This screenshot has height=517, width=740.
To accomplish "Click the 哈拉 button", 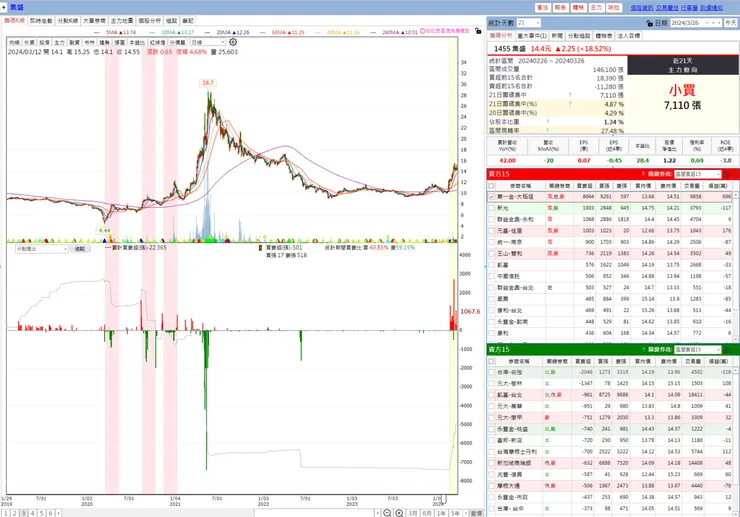I will 614,8.
